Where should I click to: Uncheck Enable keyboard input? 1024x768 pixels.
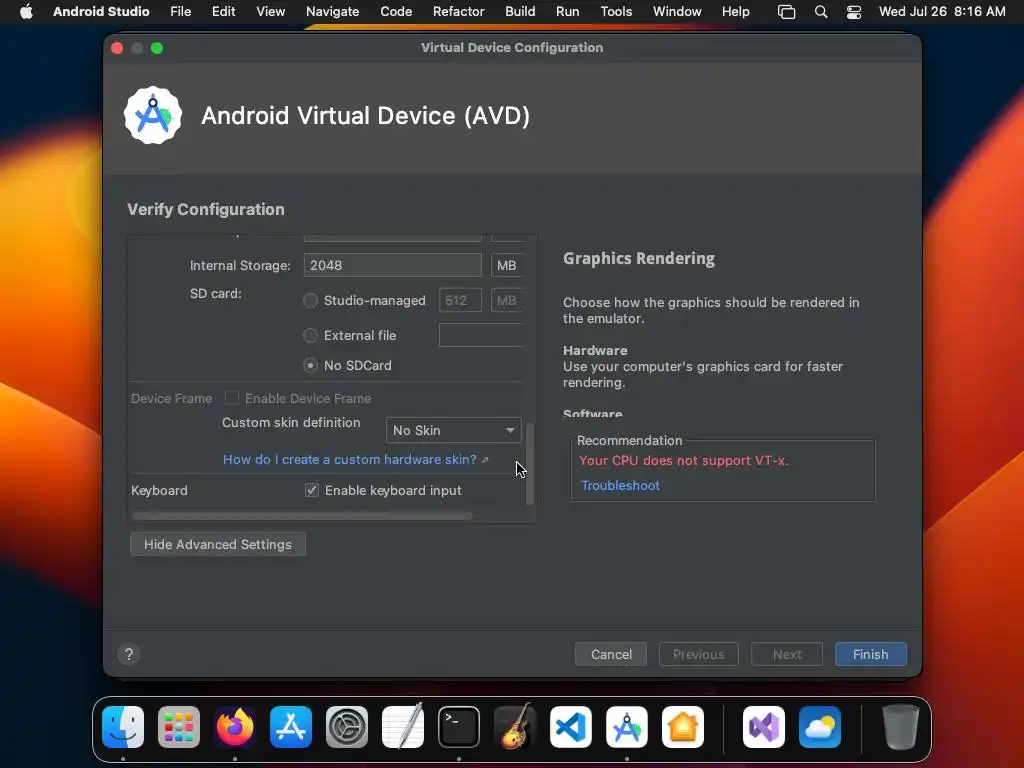[312, 490]
